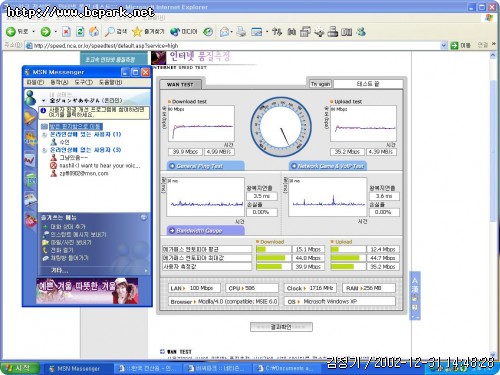Open the Media button in IE toolbar

(x=184, y=32)
